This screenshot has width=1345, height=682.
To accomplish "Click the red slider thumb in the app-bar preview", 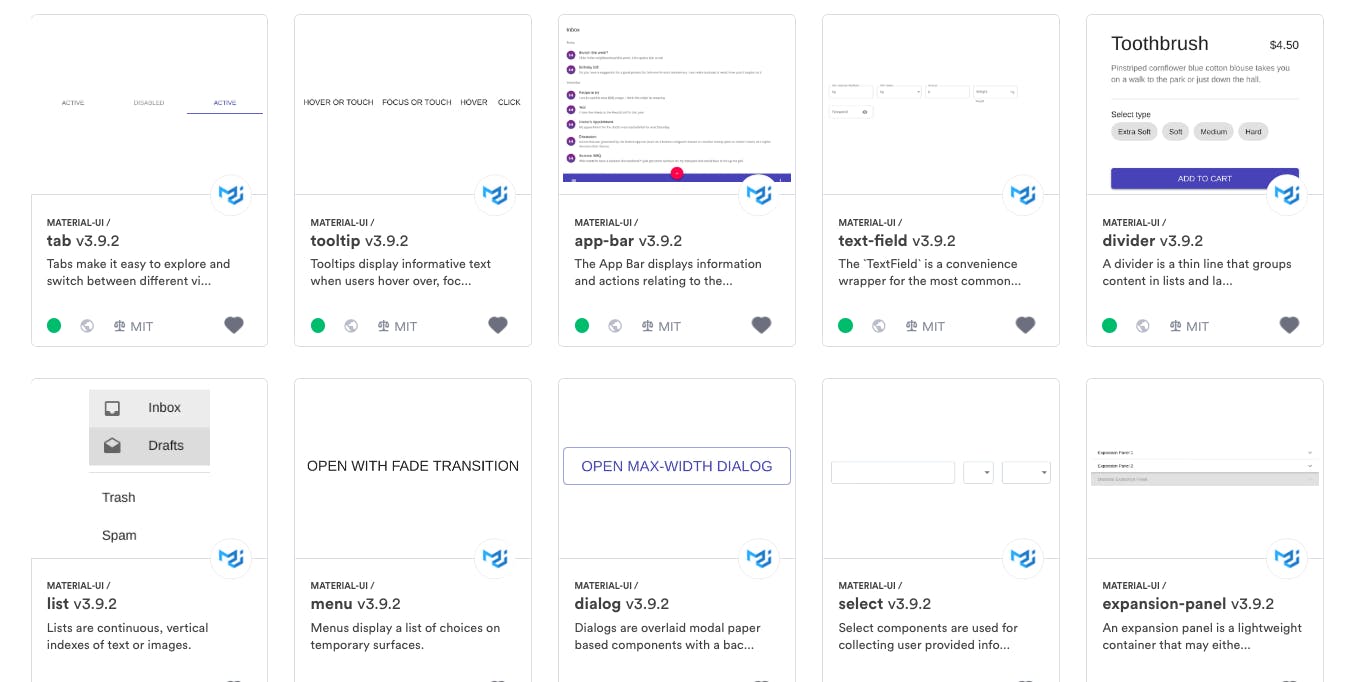I will 677,173.
